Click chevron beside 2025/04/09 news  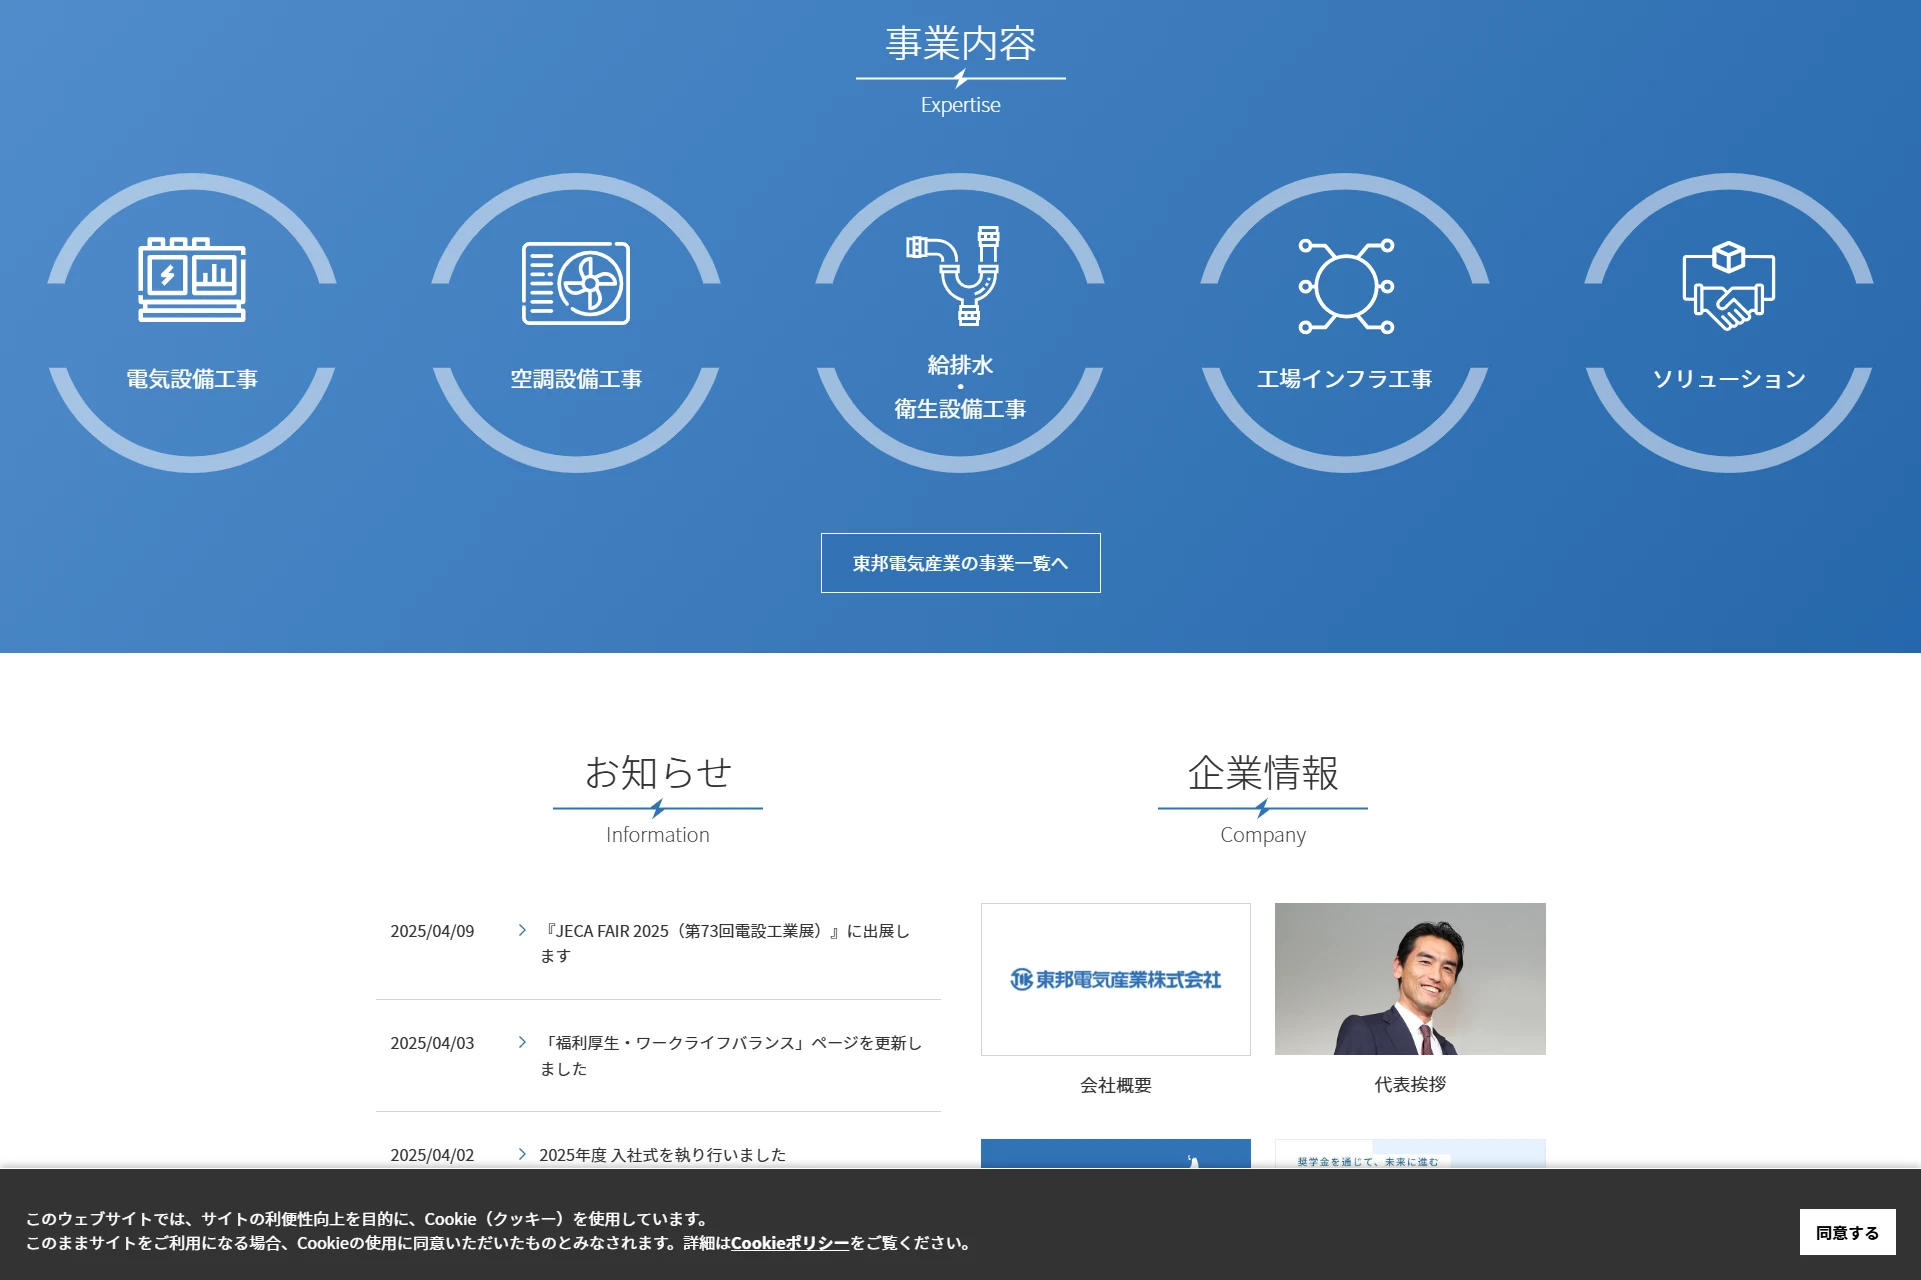[x=522, y=930]
